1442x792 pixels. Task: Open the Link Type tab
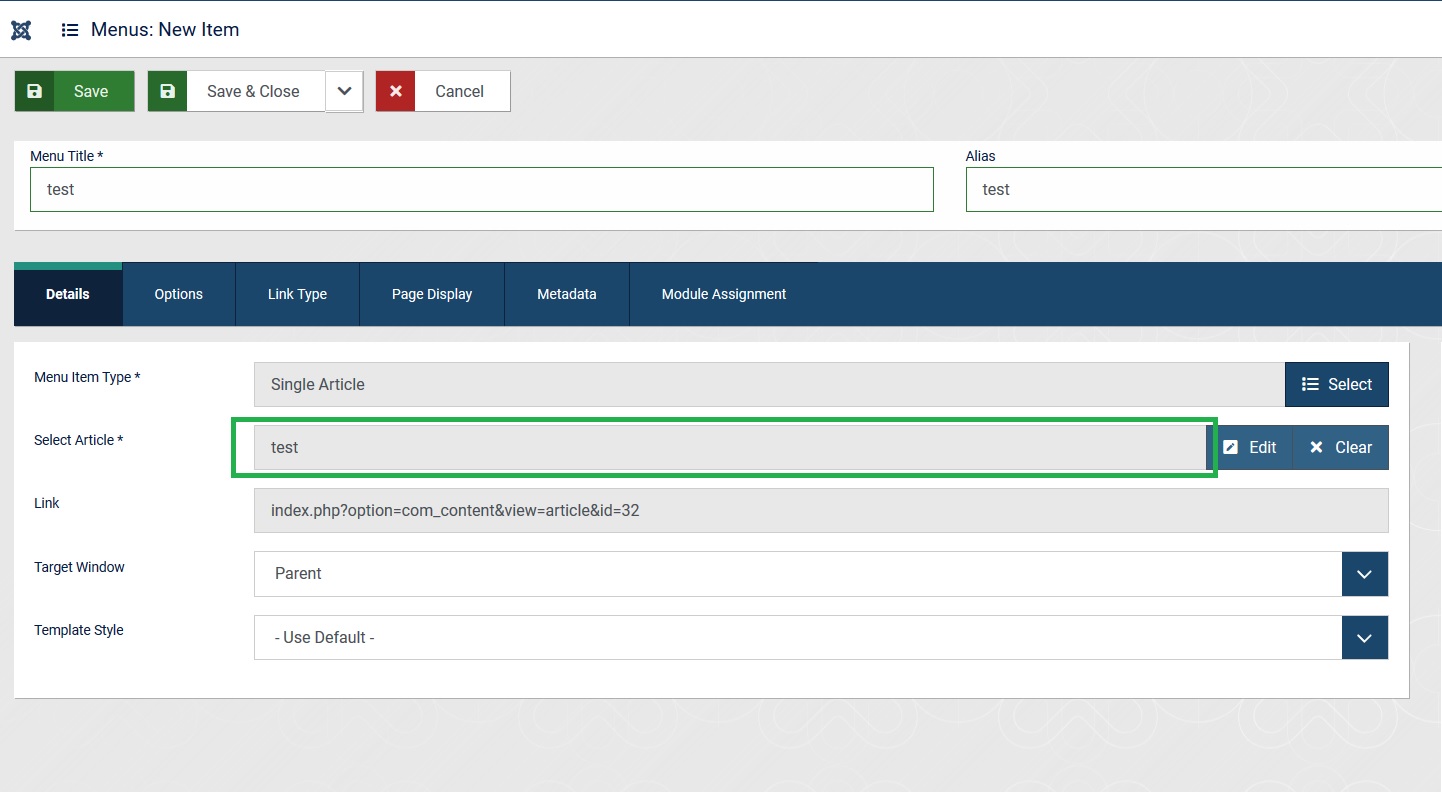(x=298, y=294)
